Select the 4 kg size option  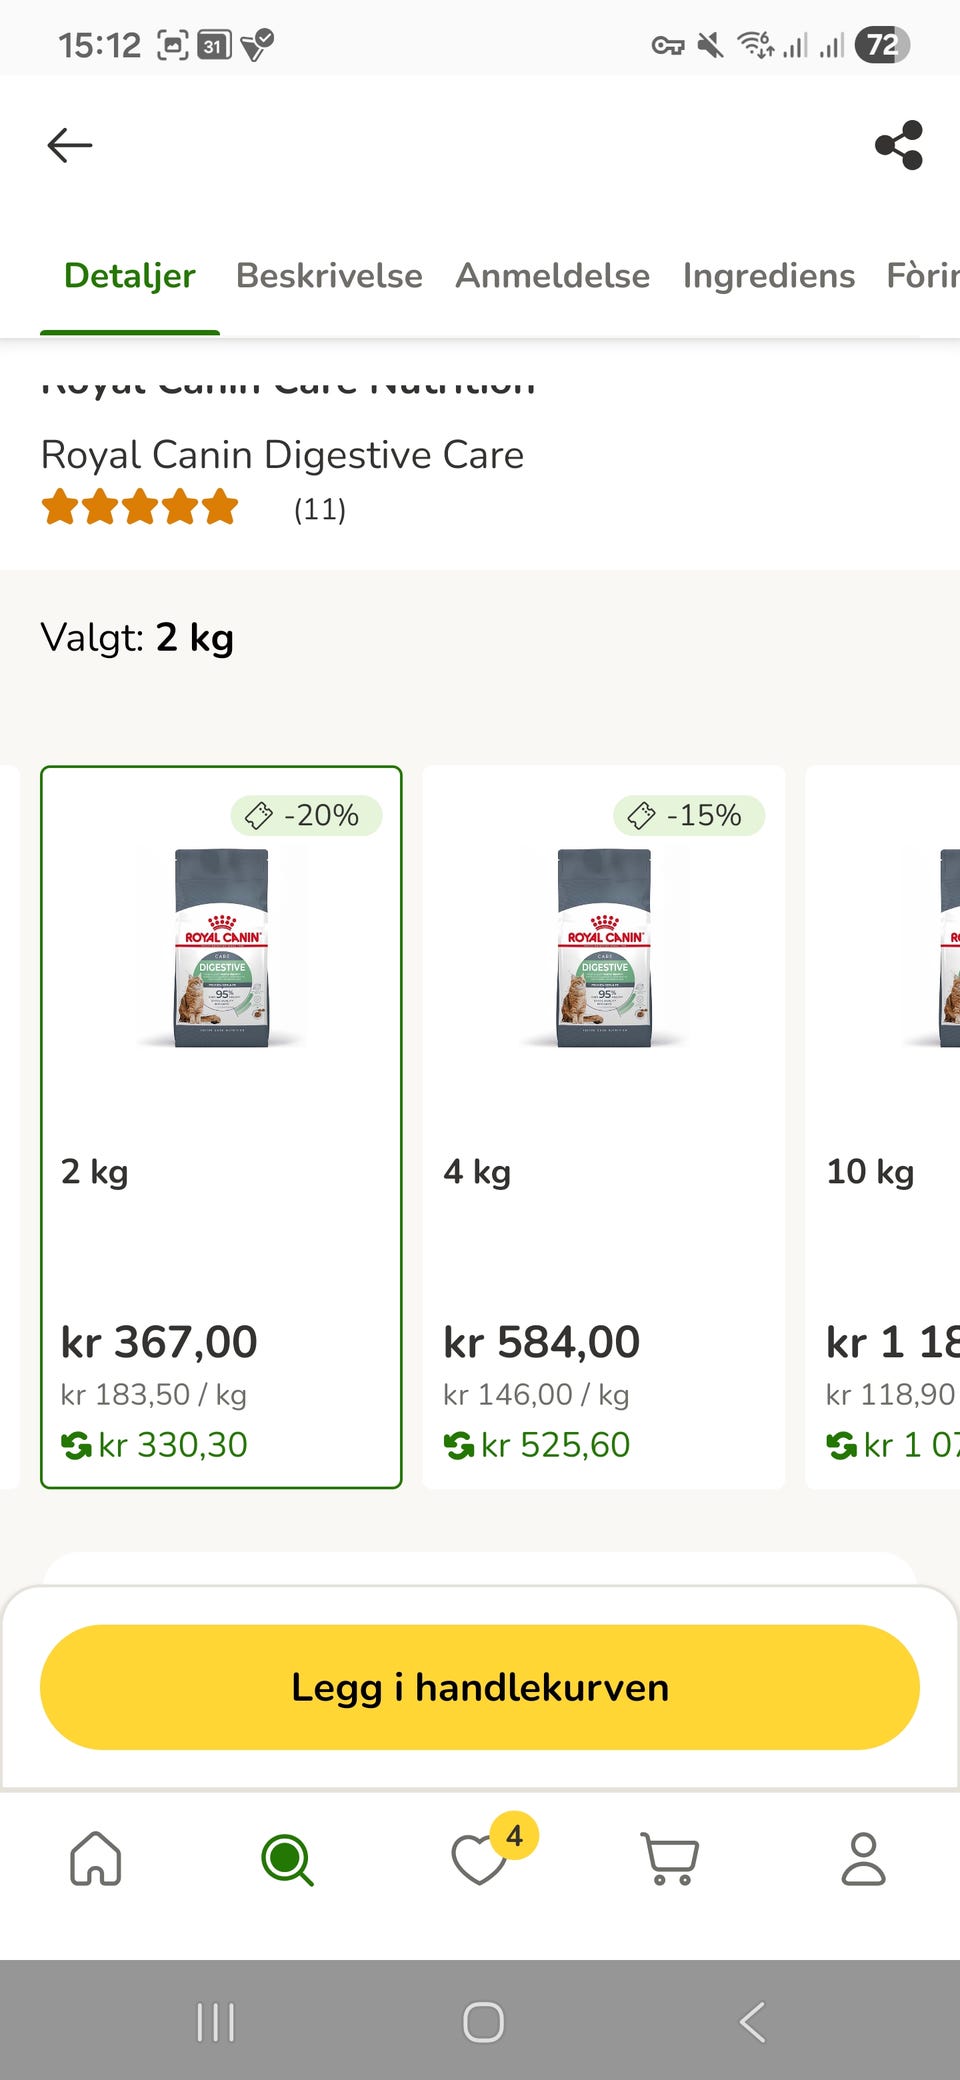[603, 1127]
